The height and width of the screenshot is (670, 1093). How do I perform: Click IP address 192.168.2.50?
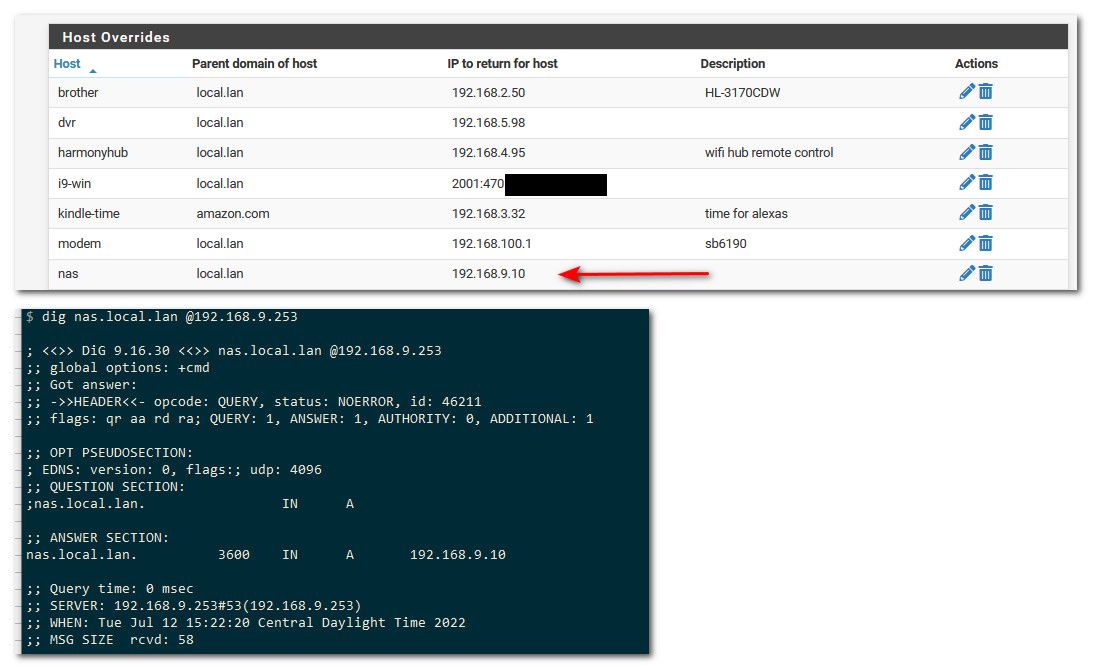pyautogui.click(x=489, y=92)
